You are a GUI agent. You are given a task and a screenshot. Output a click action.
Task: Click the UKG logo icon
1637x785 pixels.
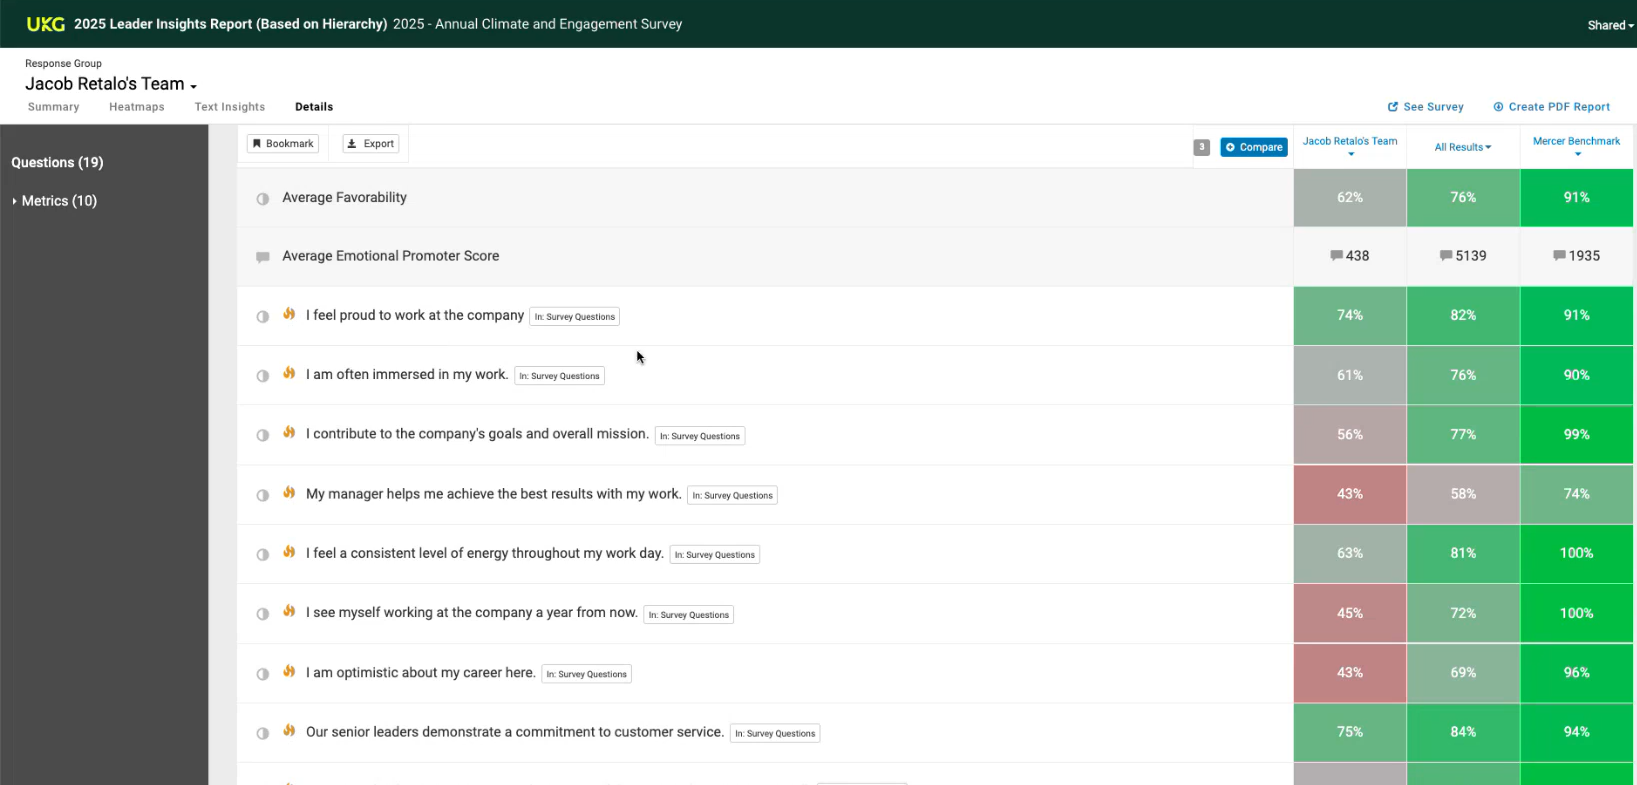(x=45, y=24)
